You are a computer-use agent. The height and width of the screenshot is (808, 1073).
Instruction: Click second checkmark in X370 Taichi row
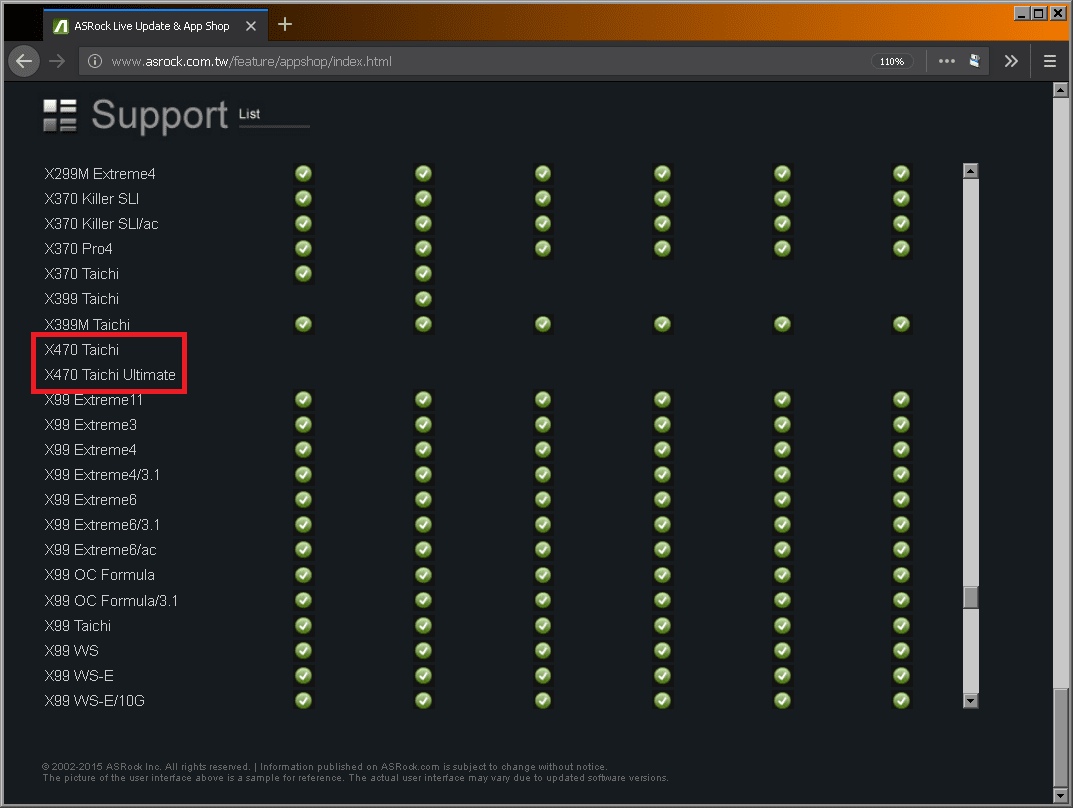pyautogui.click(x=424, y=274)
